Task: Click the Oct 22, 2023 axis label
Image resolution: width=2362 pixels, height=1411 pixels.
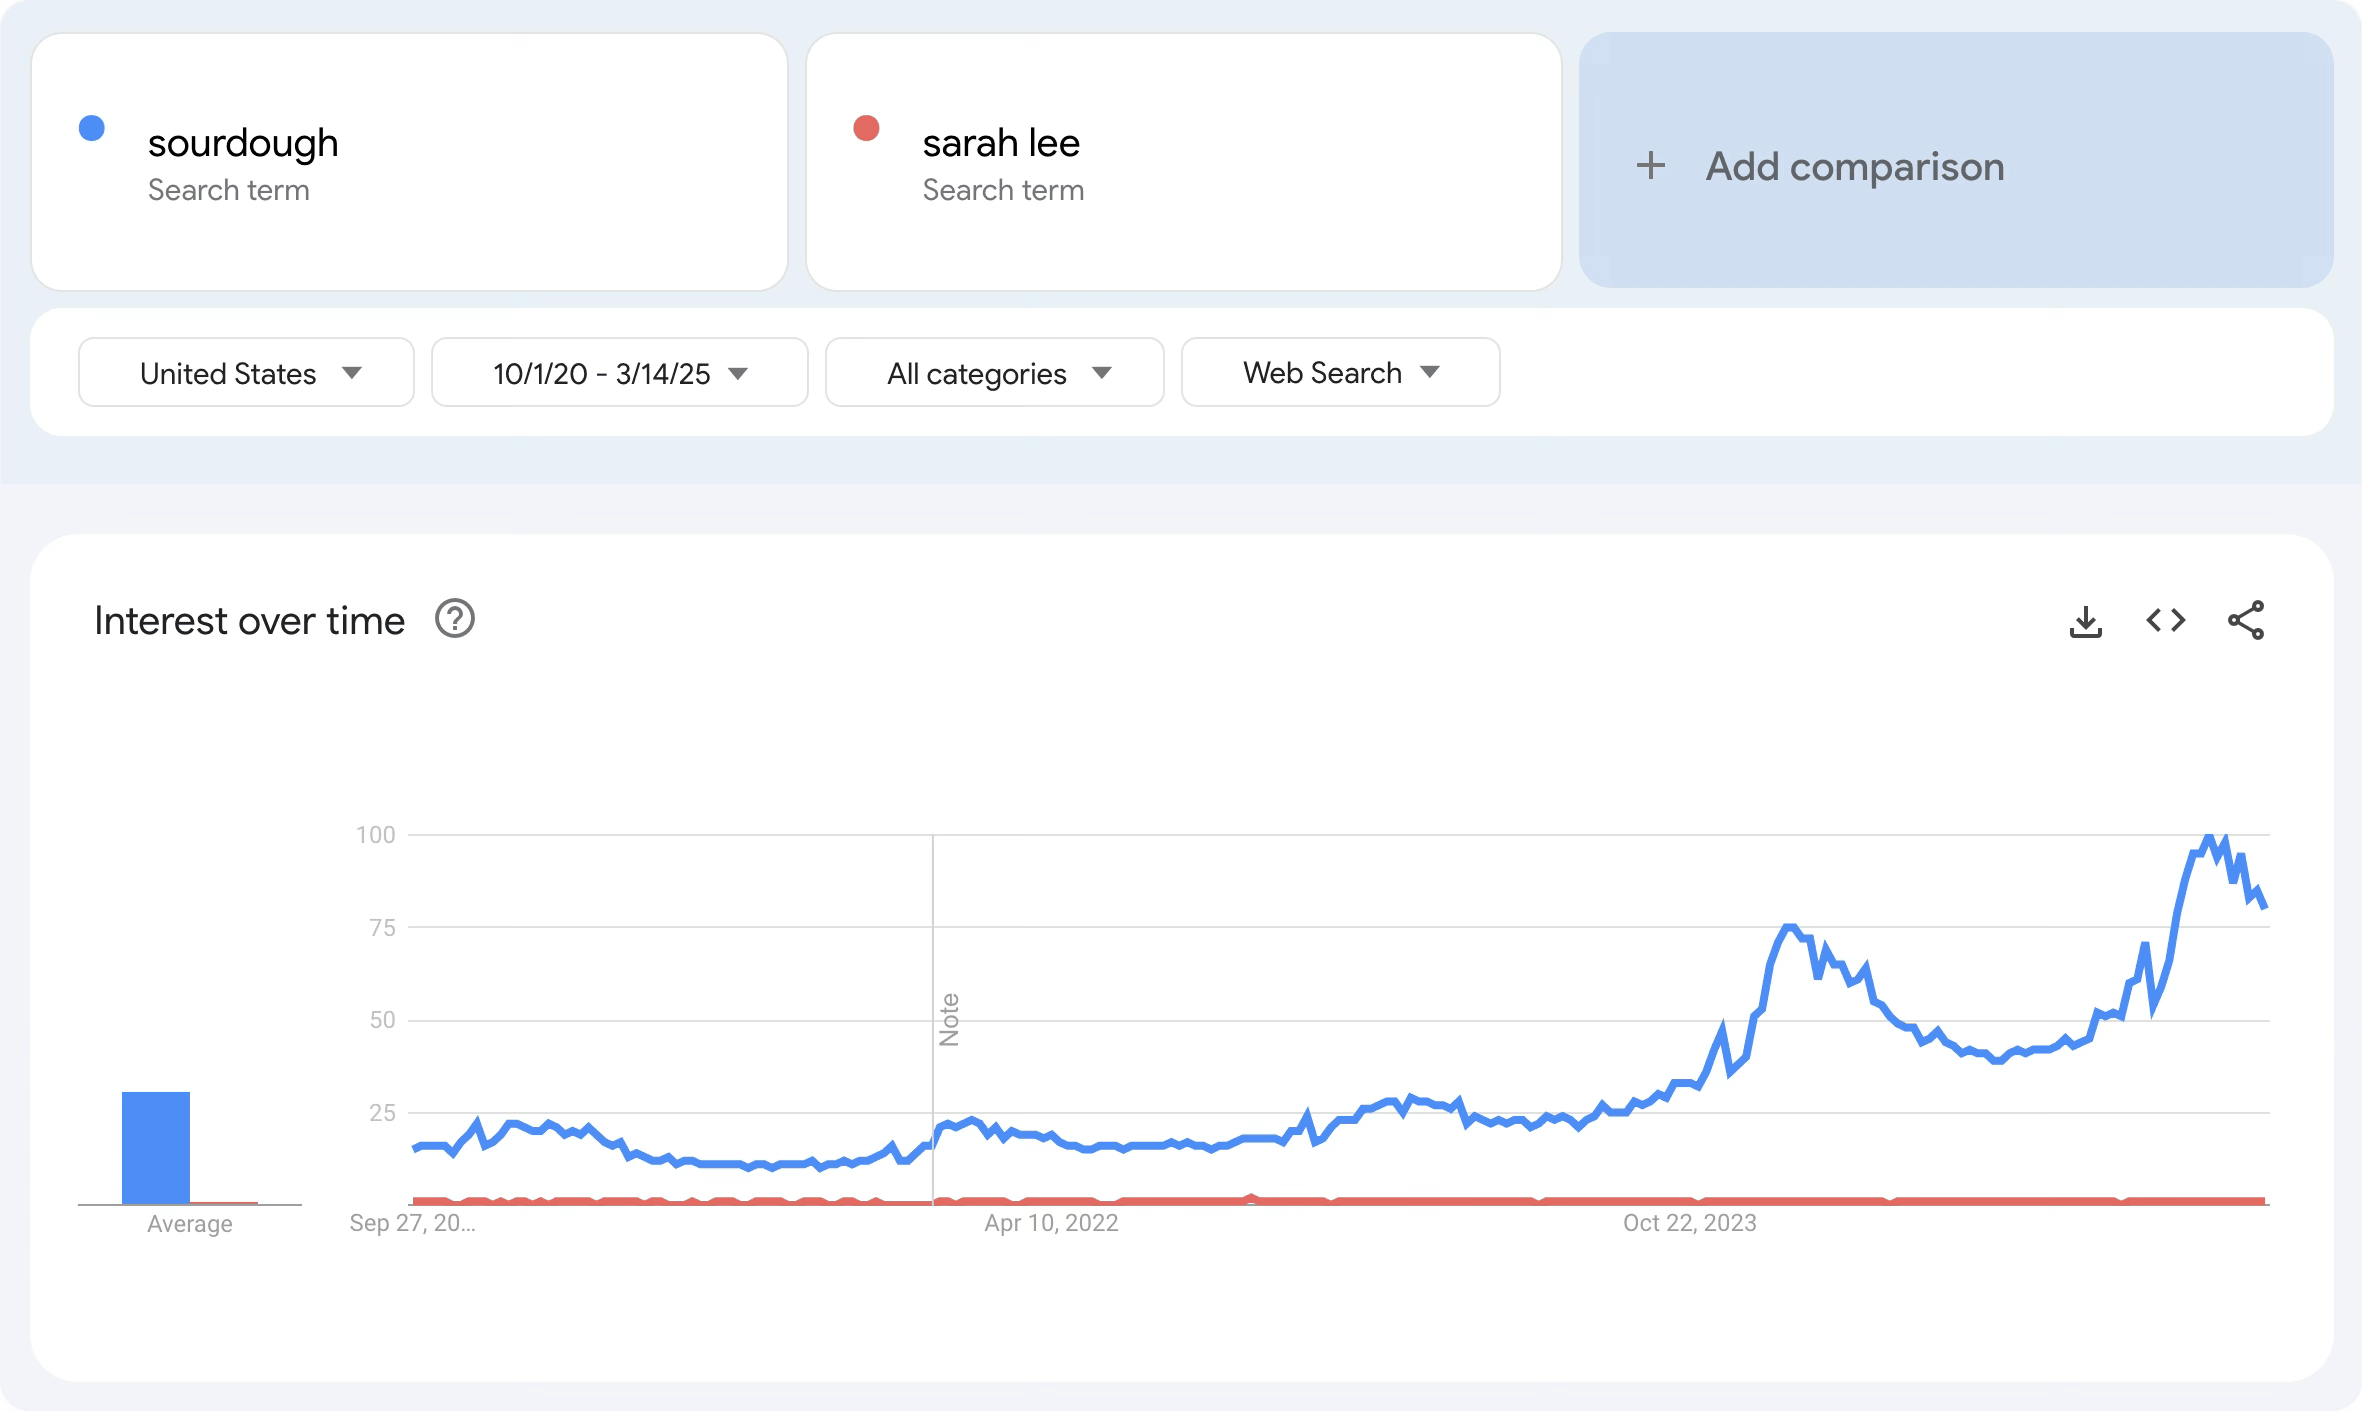Action: 1689,1223
